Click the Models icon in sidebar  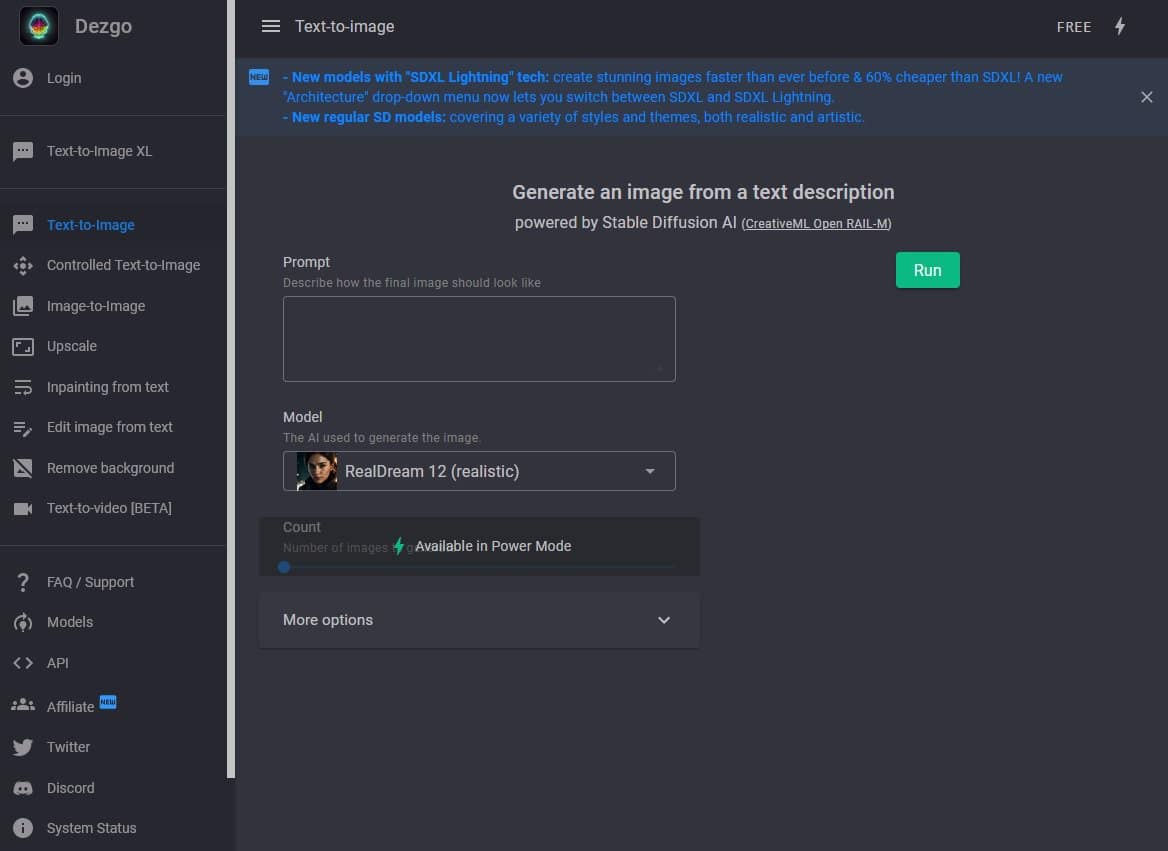[x=23, y=622]
